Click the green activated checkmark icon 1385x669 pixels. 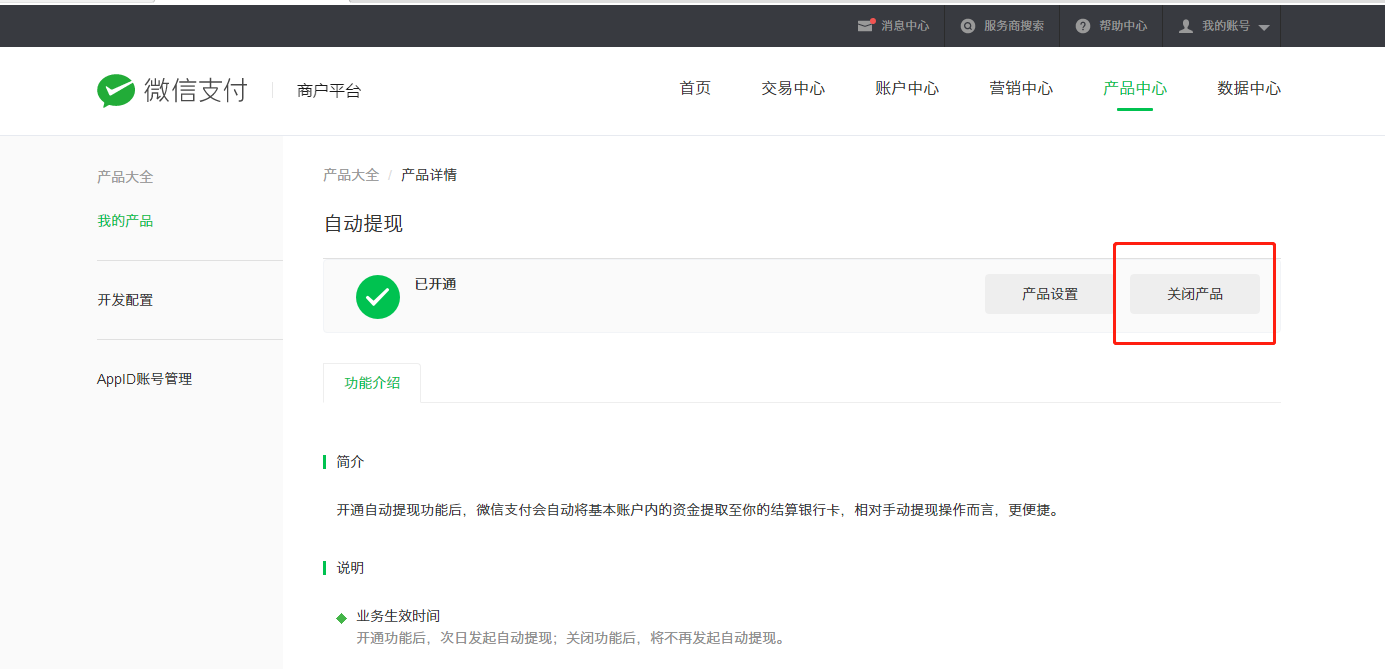pyautogui.click(x=378, y=296)
